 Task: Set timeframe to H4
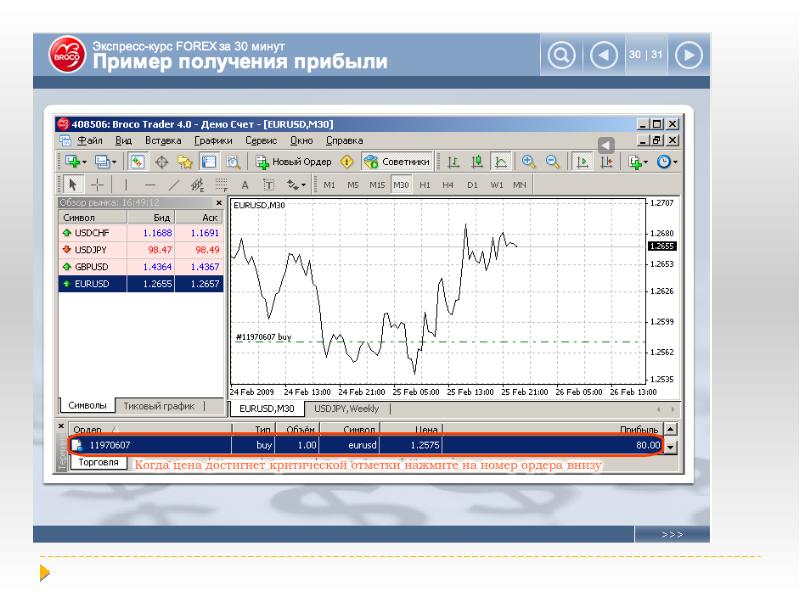click(x=448, y=185)
